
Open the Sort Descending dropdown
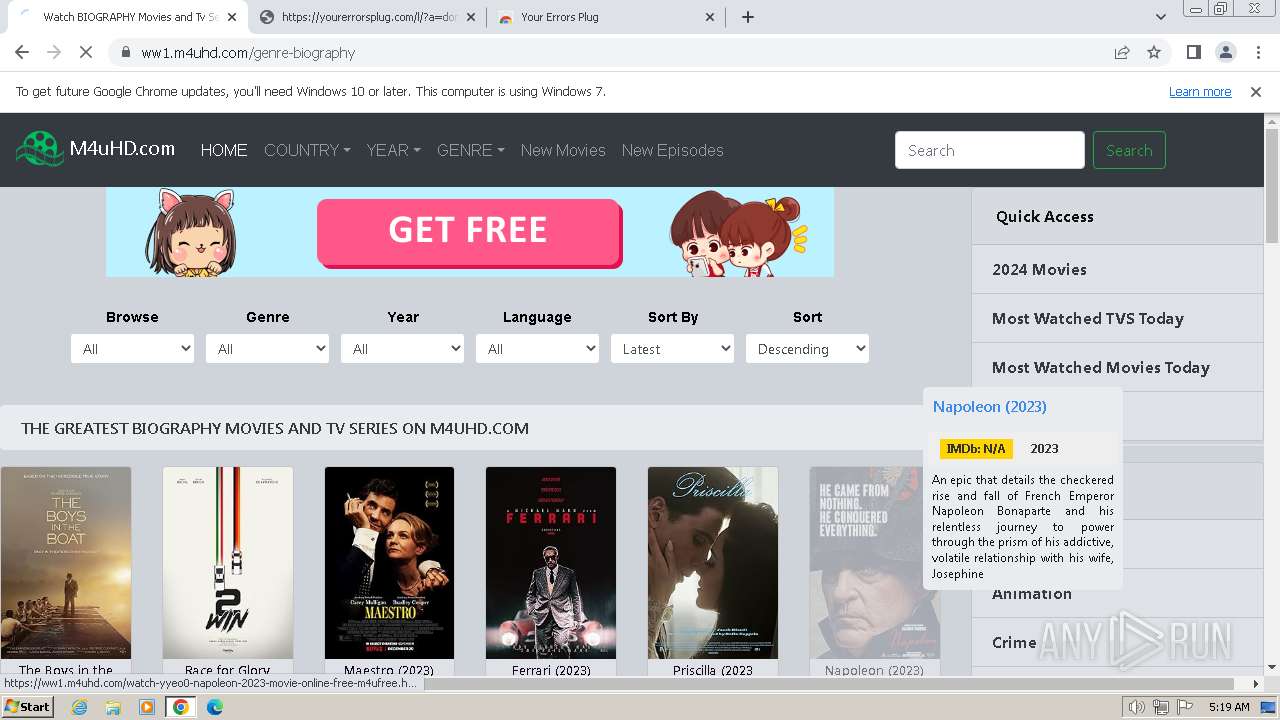click(807, 349)
